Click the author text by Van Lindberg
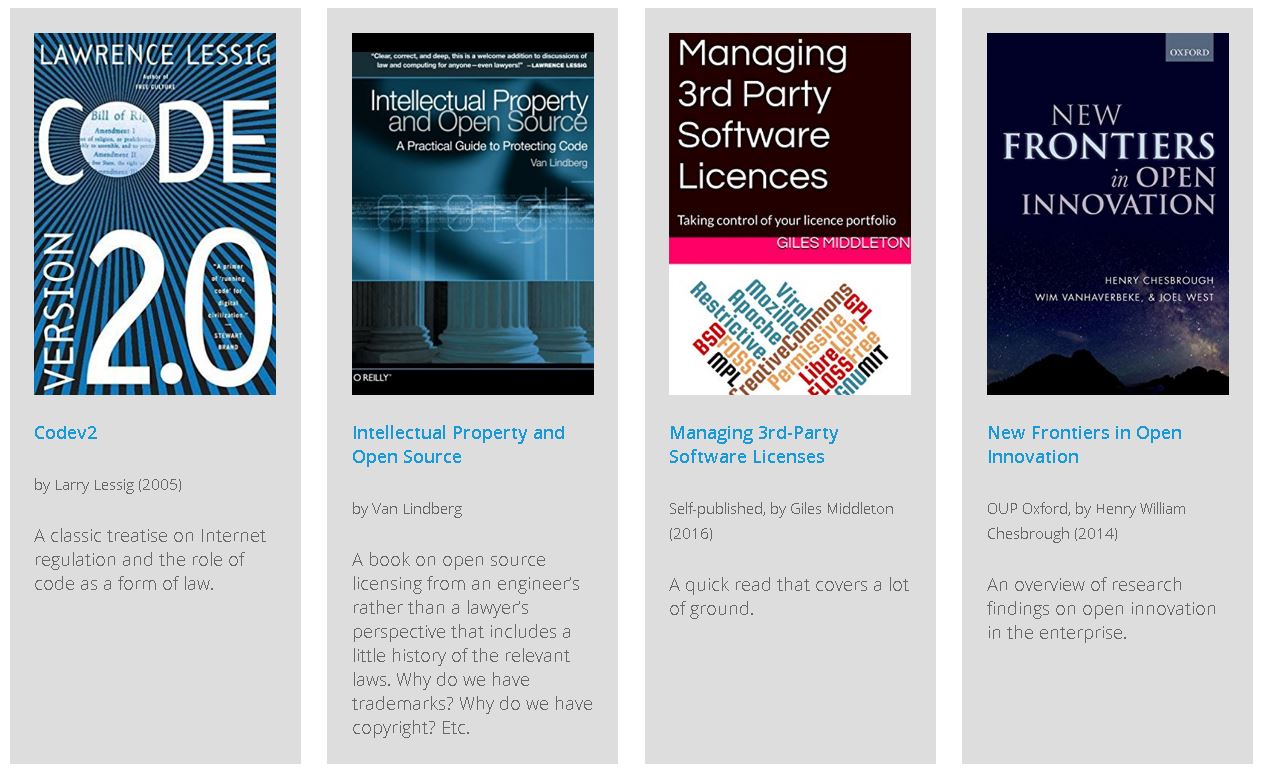Image resolution: width=1263 pixels, height=775 pixels. pos(406,508)
